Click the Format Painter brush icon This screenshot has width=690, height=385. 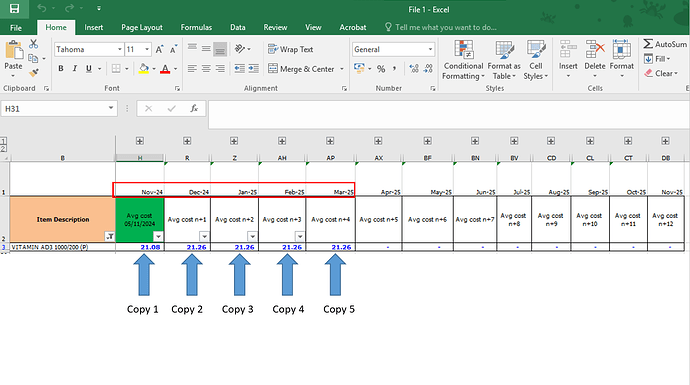pos(34,73)
